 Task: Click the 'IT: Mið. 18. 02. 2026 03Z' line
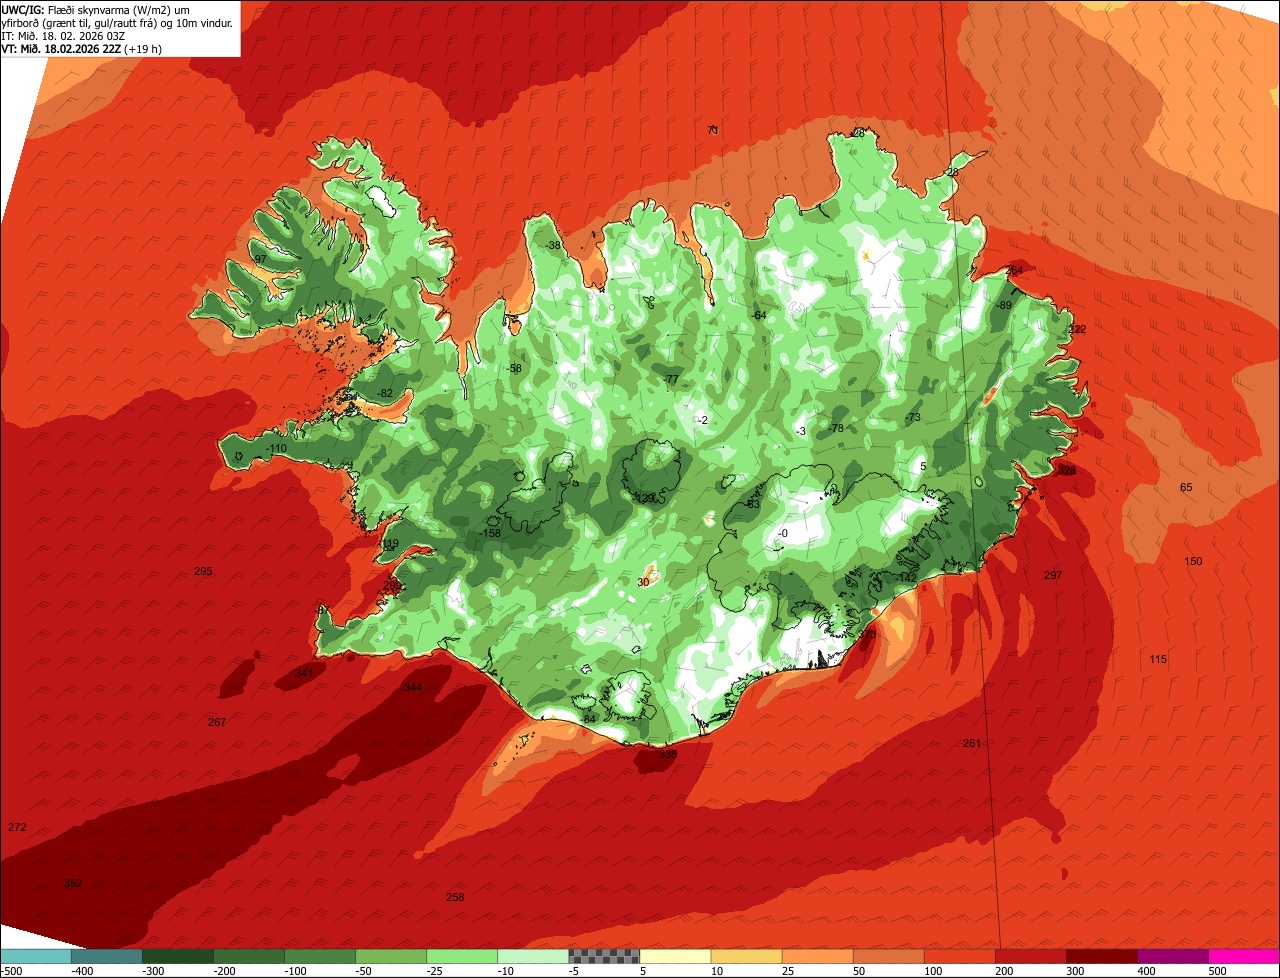tap(64, 36)
